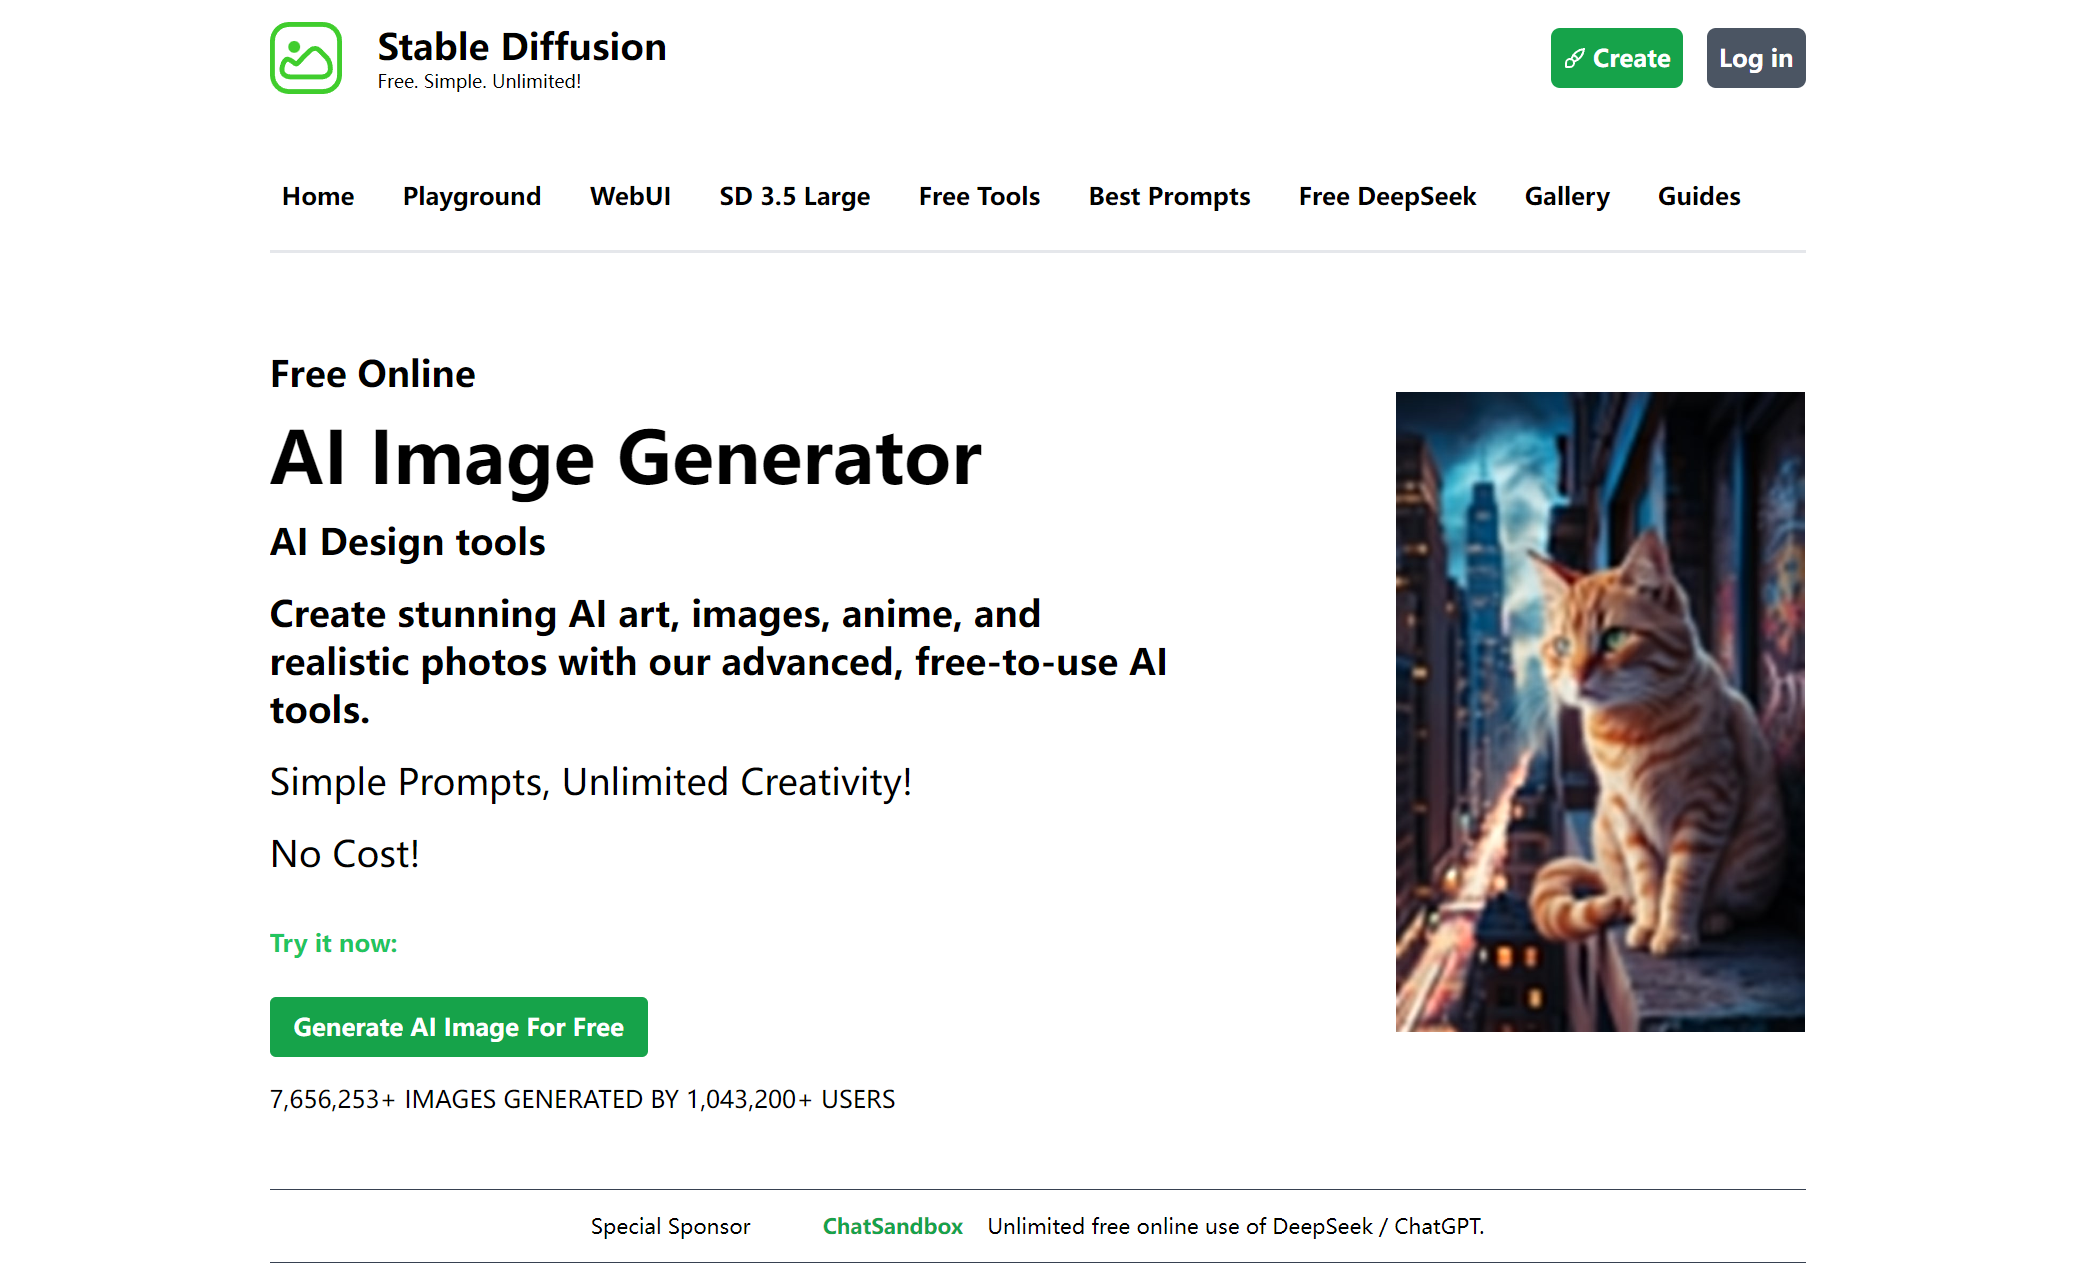Click the Try it now label
Image resolution: width=2076 pixels, height=1276 pixels.
click(333, 944)
